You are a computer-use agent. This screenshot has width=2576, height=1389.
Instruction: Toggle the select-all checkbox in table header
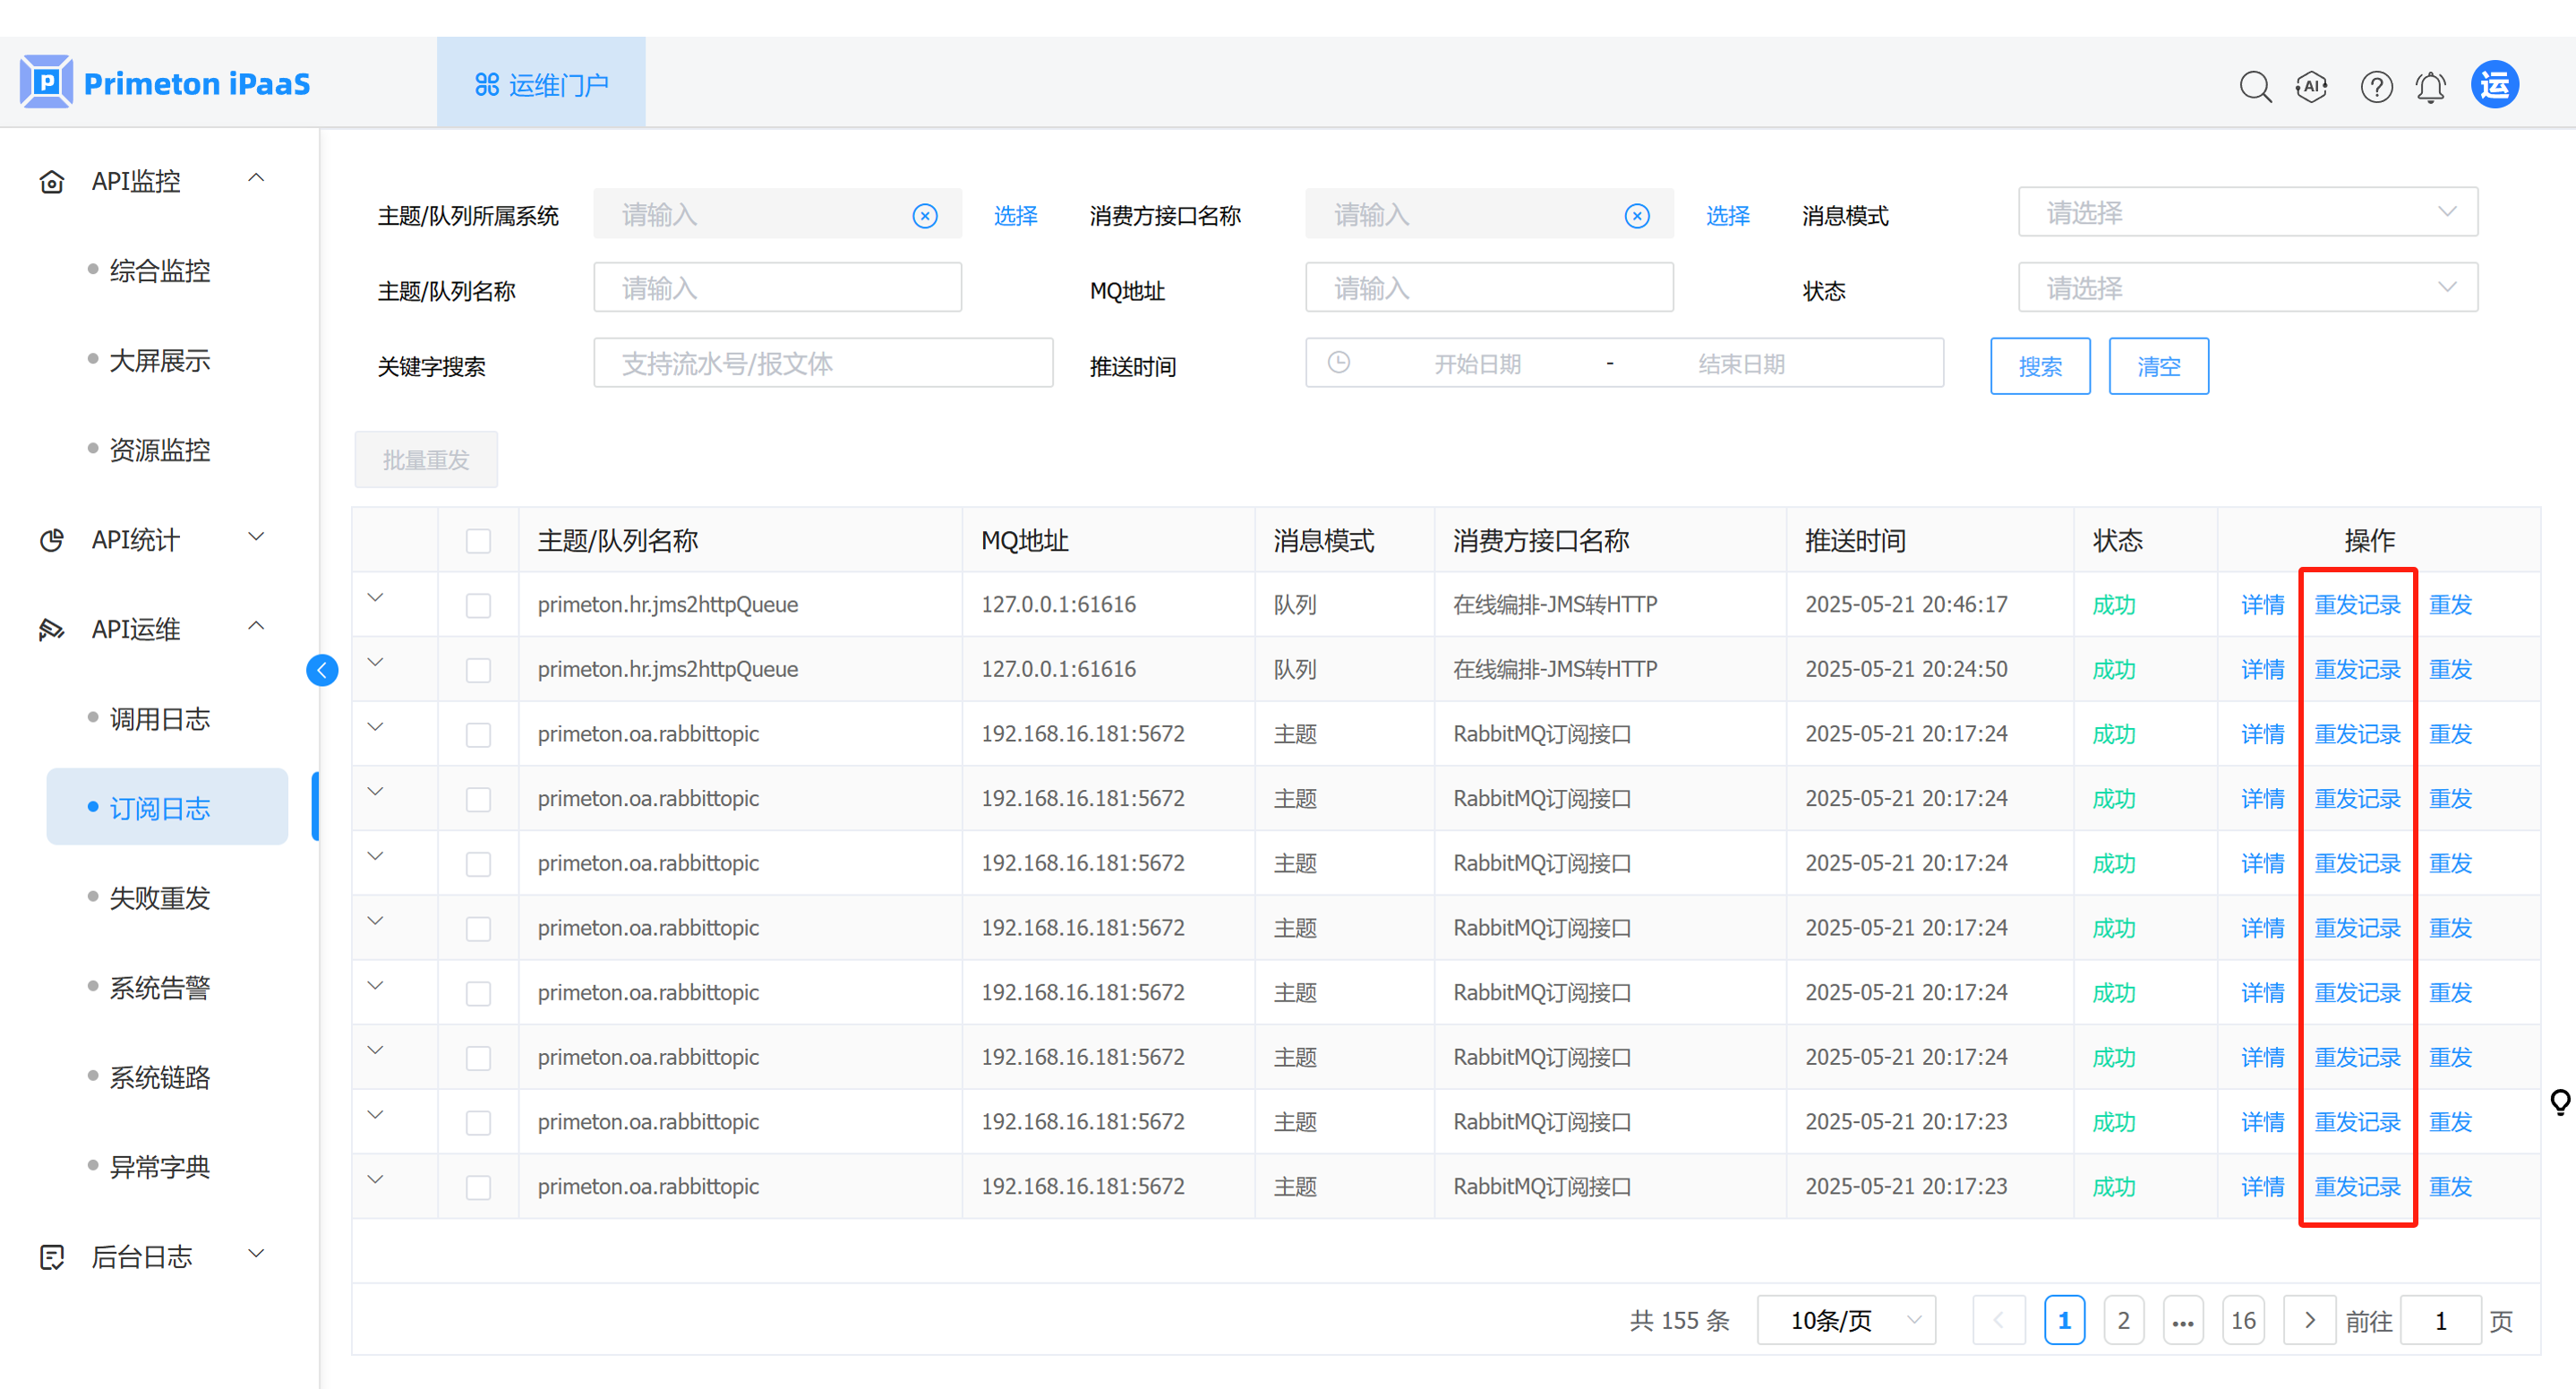coord(478,541)
